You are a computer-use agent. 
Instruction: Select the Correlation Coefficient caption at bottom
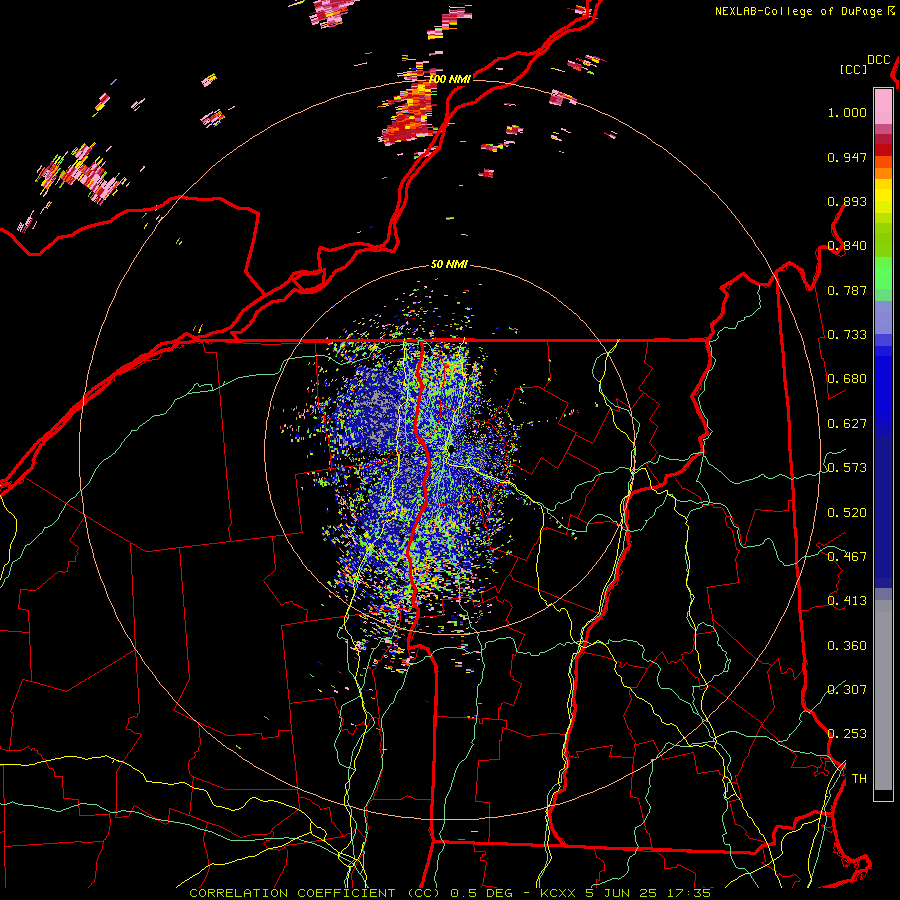tap(451, 893)
